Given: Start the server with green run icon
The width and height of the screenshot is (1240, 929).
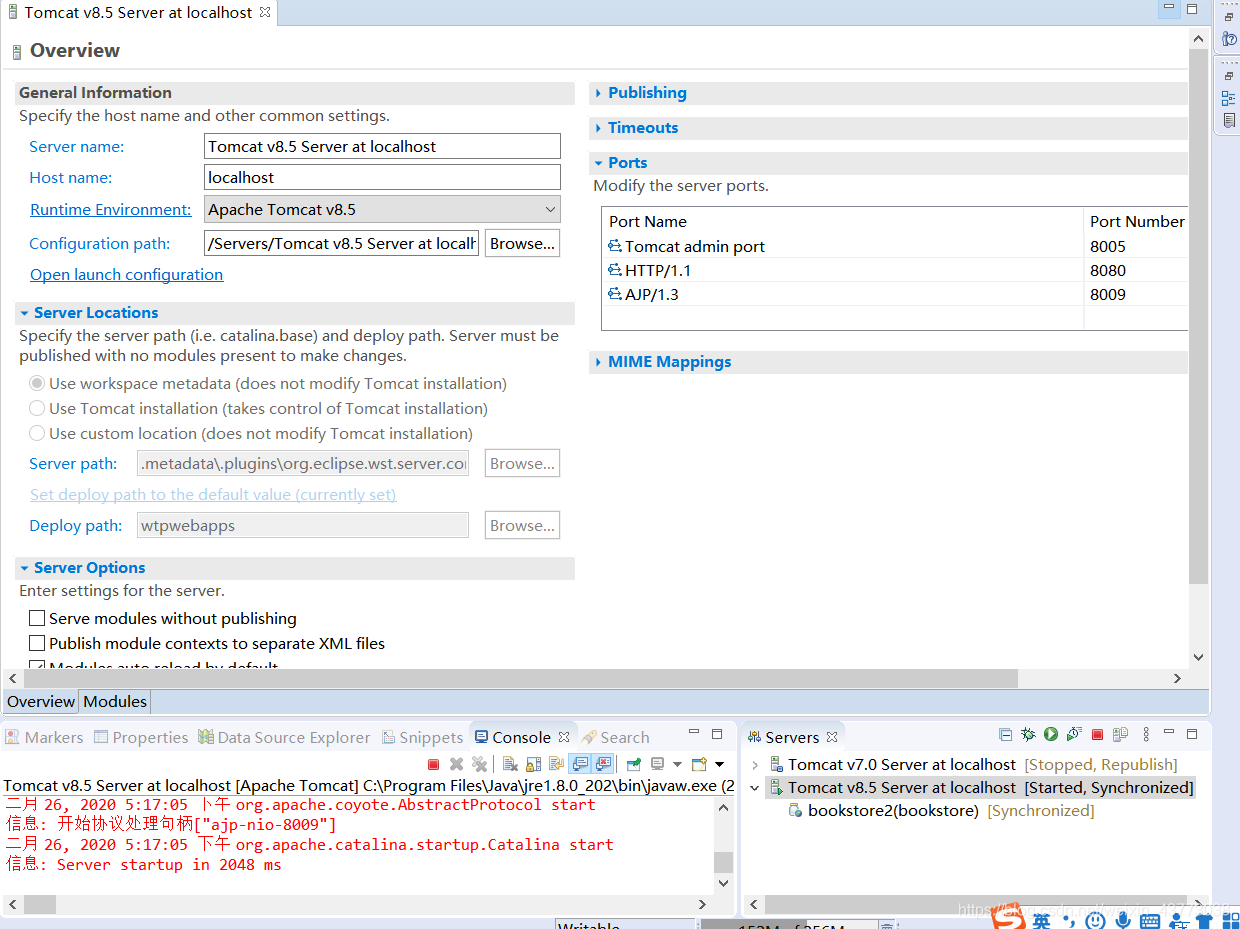Looking at the screenshot, I should (x=1051, y=734).
